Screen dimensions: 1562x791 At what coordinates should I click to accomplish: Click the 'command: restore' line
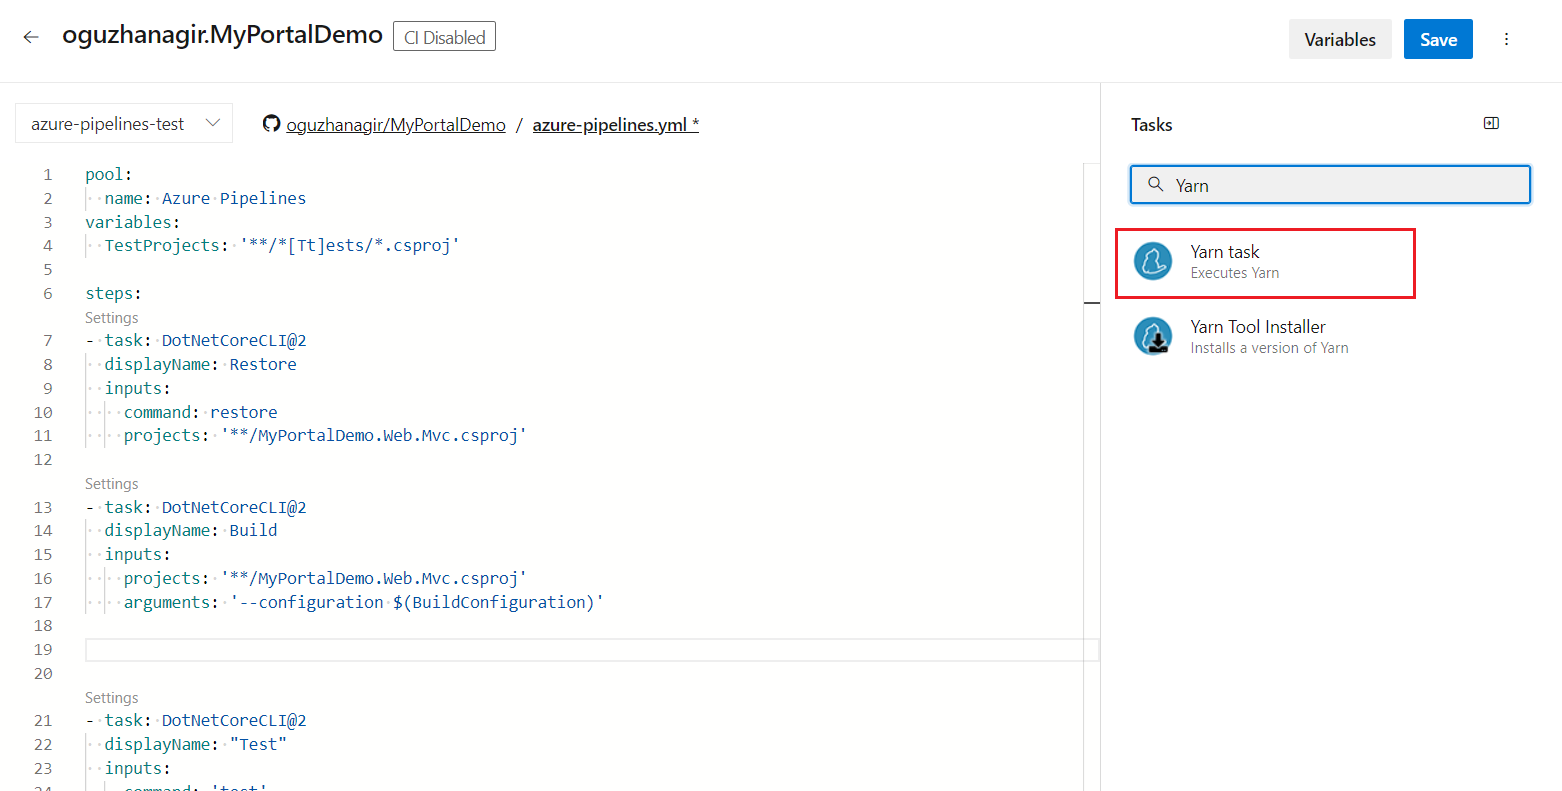[201, 412]
